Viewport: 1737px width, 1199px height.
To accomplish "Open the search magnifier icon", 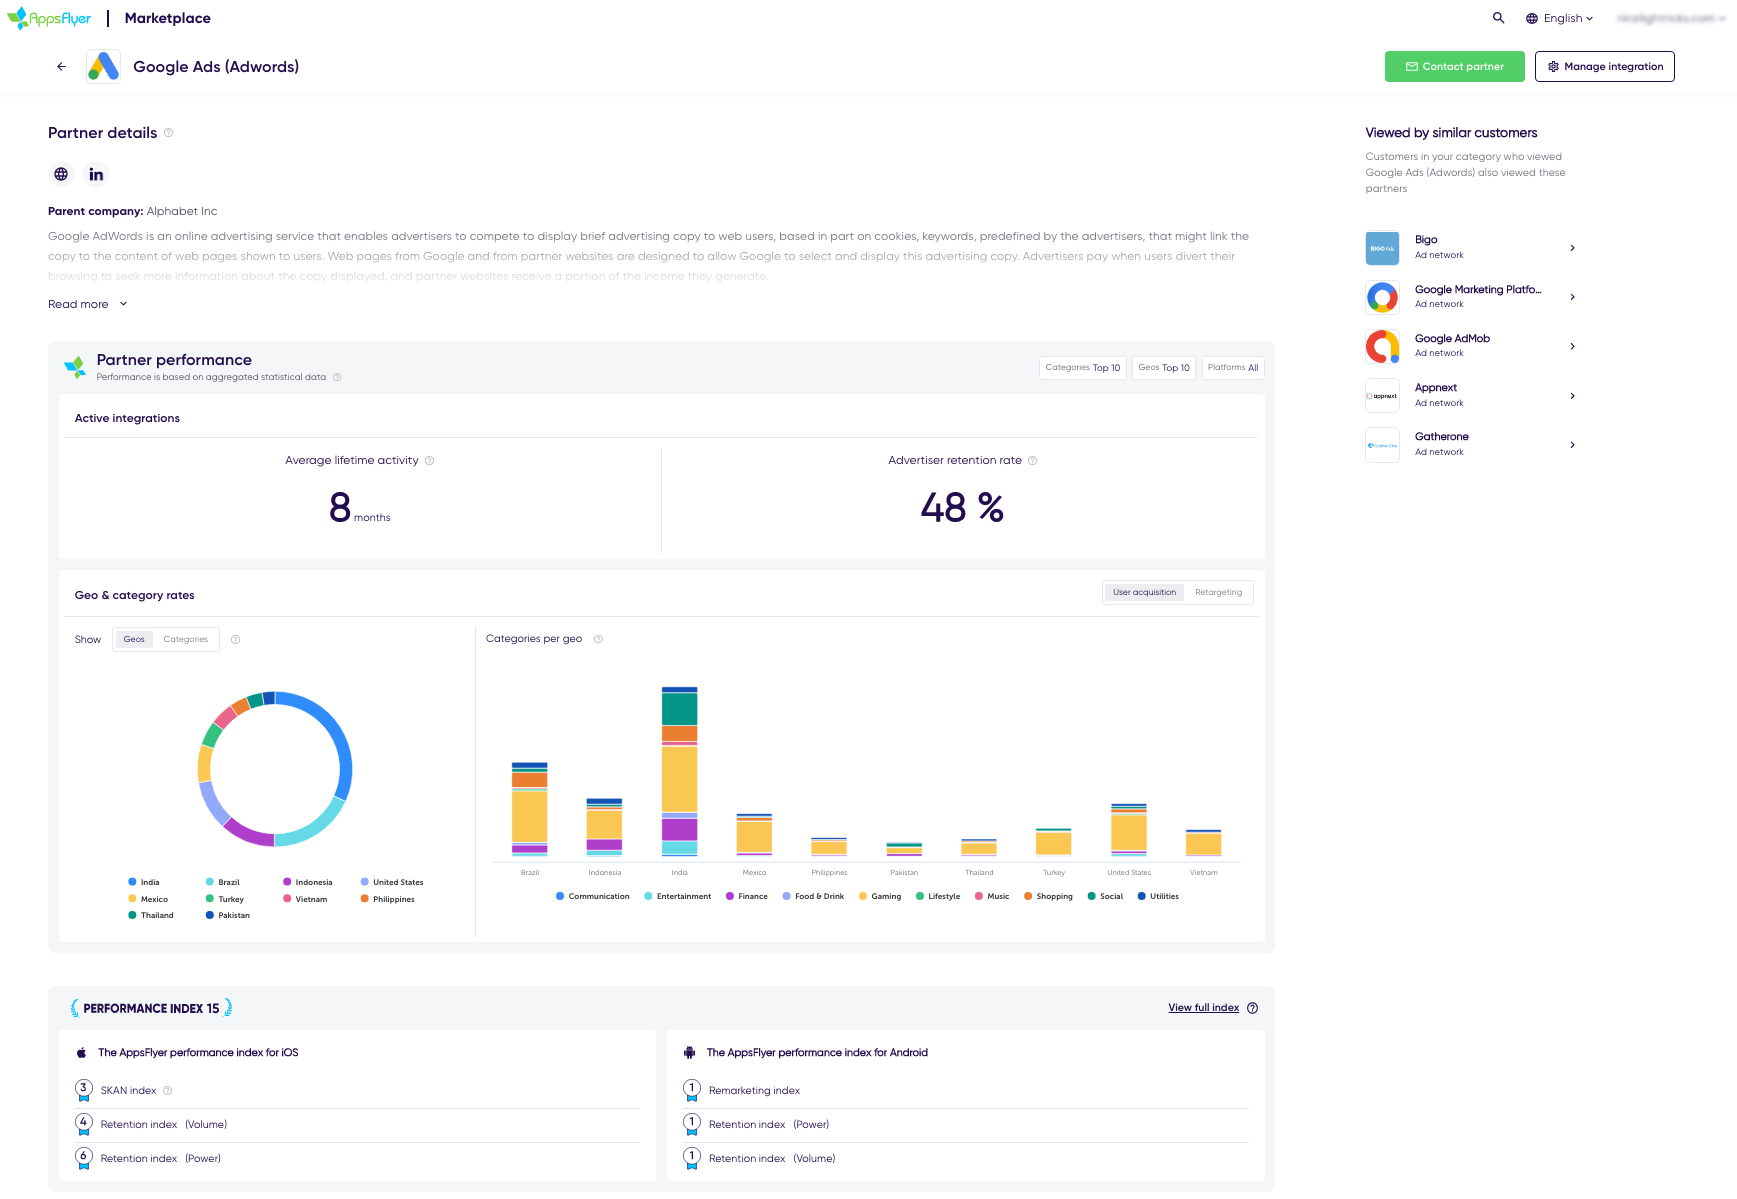I will [1498, 18].
